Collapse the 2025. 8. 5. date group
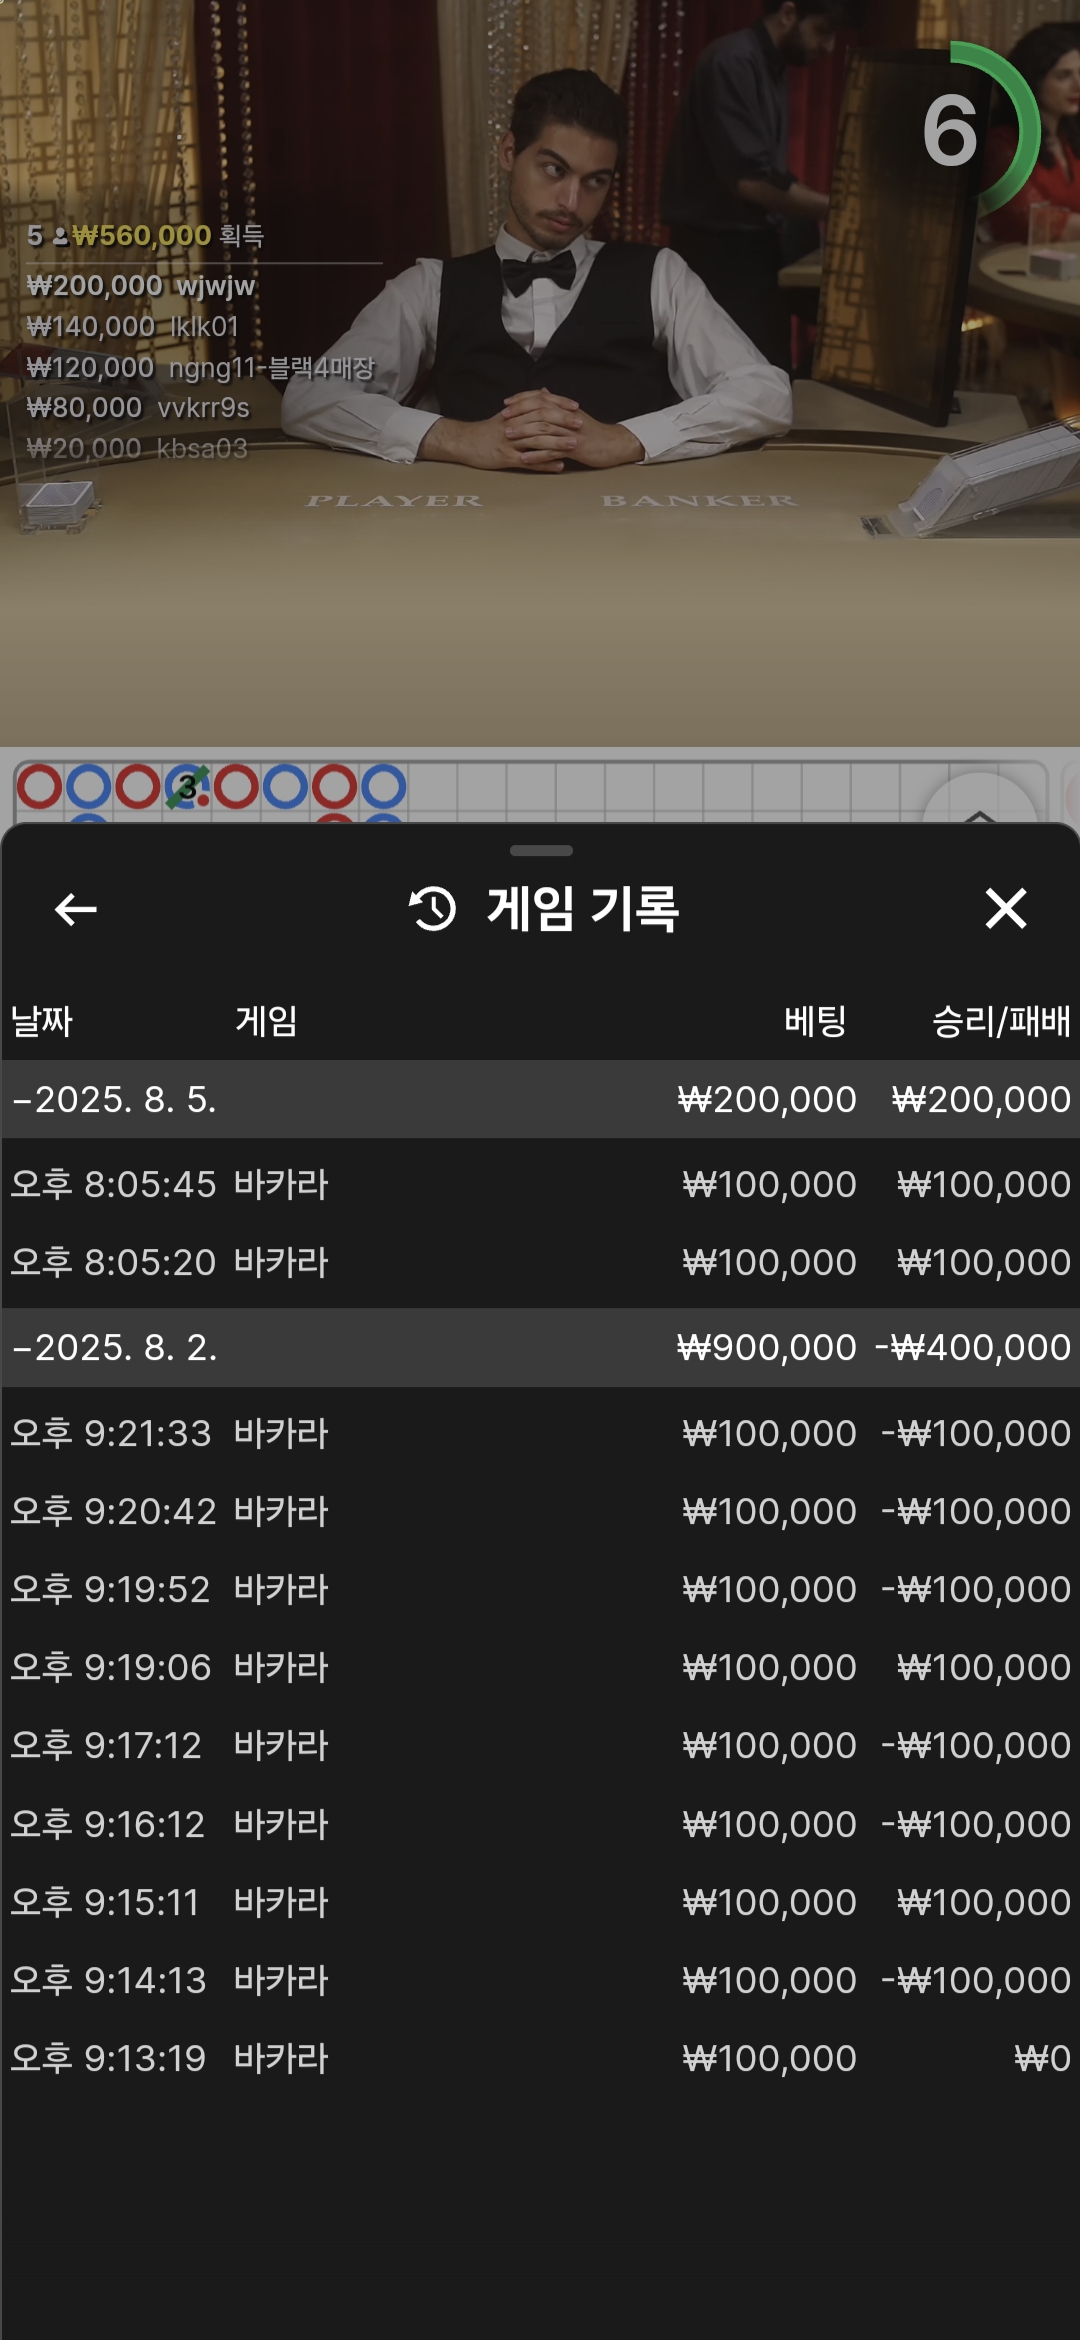This screenshot has width=1080, height=2340. click(x=540, y=1099)
